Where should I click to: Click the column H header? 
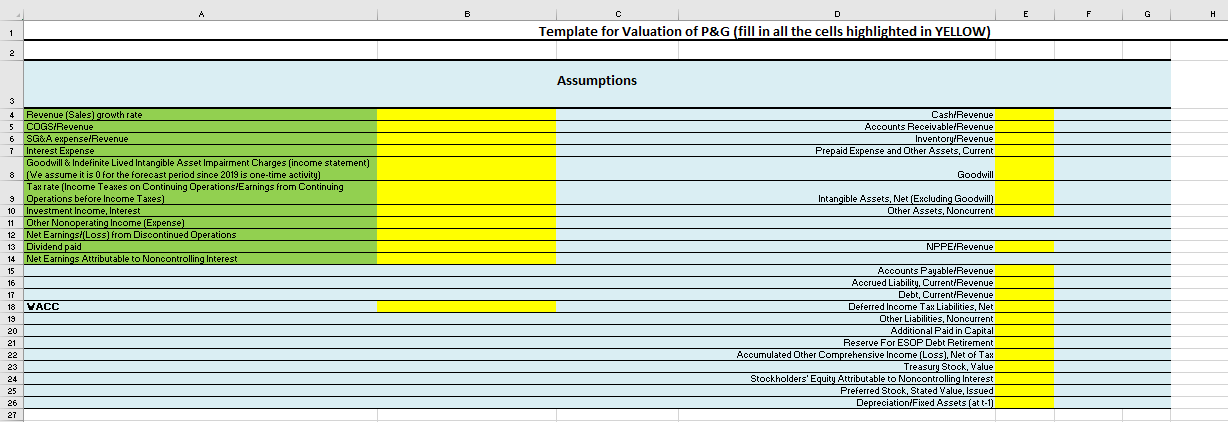pyautogui.click(x=1200, y=12)
